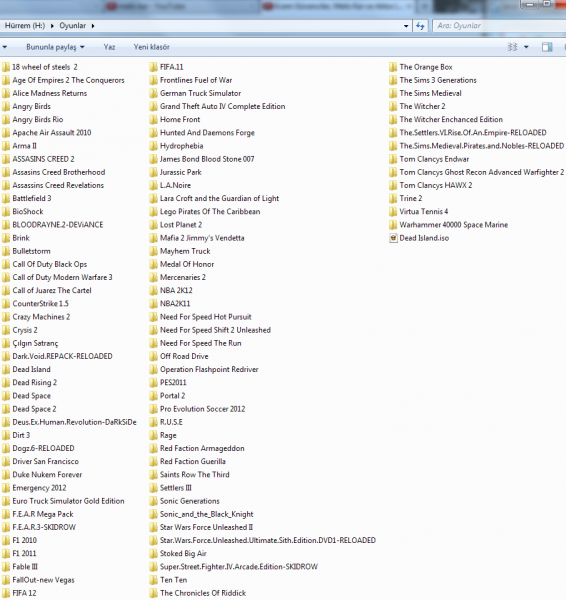Click the refresh icon beside the address bar

click(x=420, y=26)
